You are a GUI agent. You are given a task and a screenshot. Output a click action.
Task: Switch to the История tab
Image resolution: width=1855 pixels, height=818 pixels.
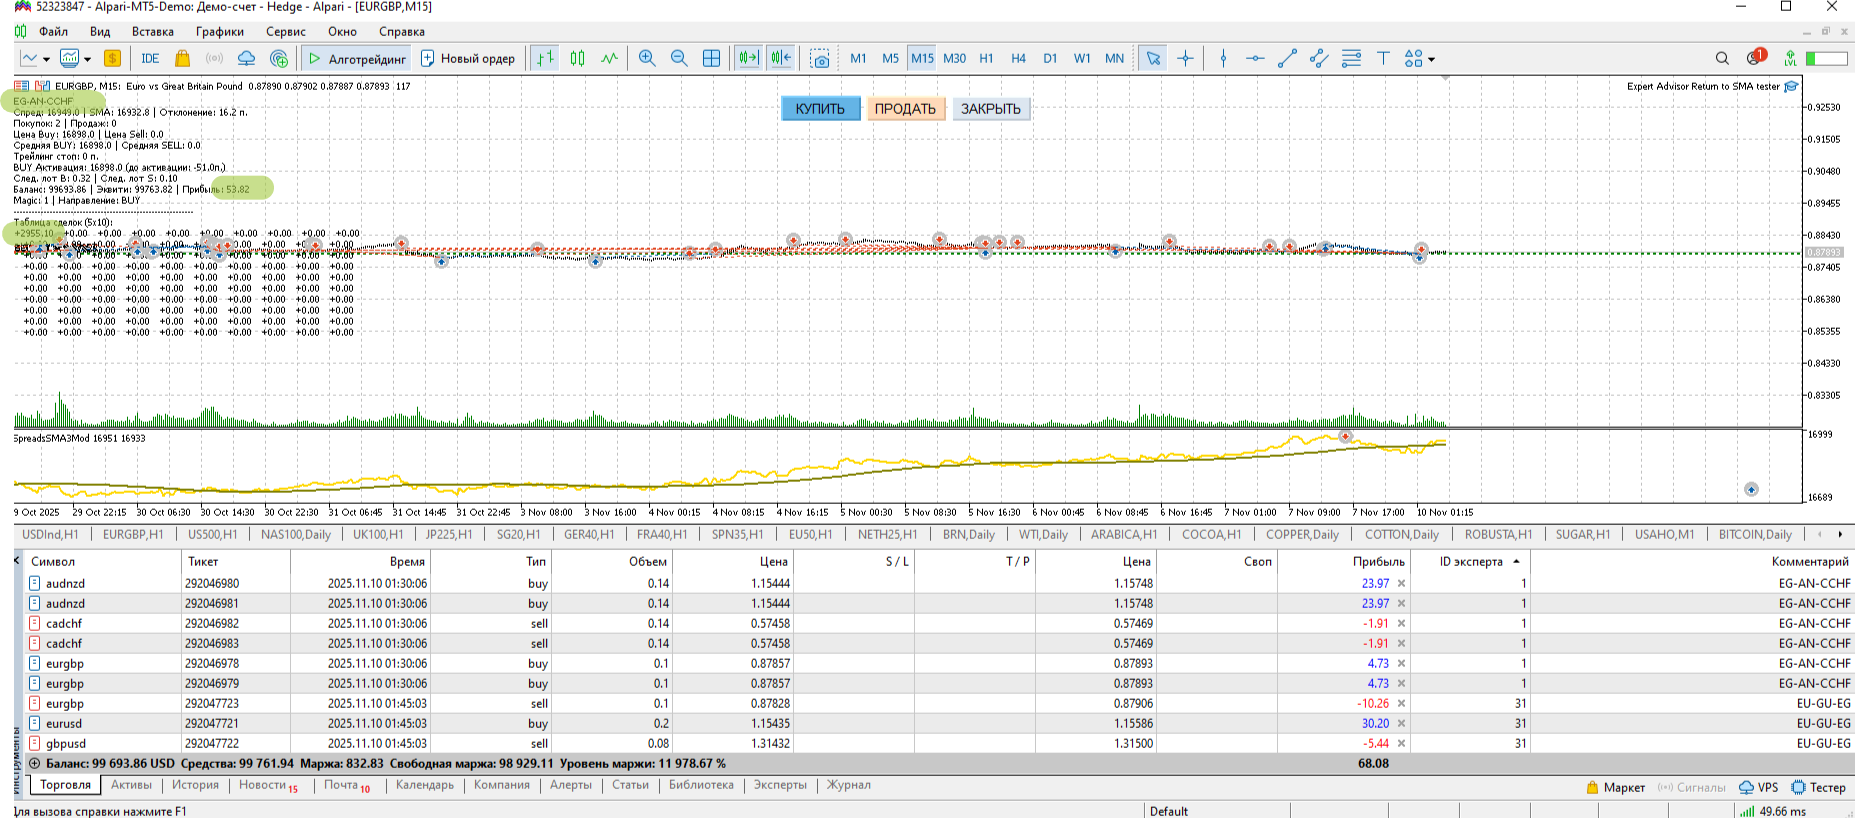coord(195,785)
